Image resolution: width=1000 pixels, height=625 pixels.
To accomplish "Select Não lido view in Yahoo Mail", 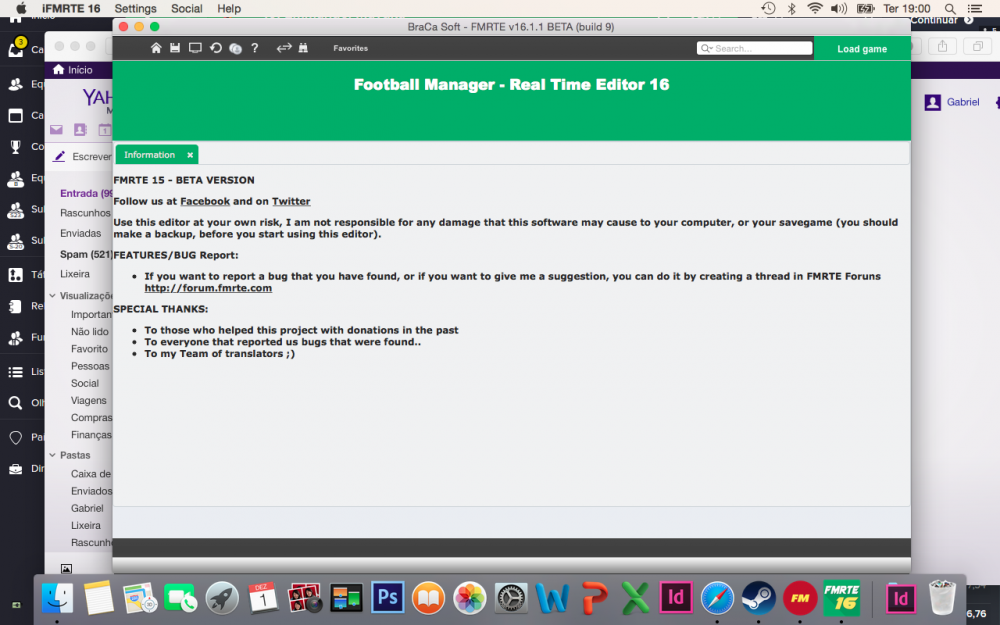I will pos(90,332).
